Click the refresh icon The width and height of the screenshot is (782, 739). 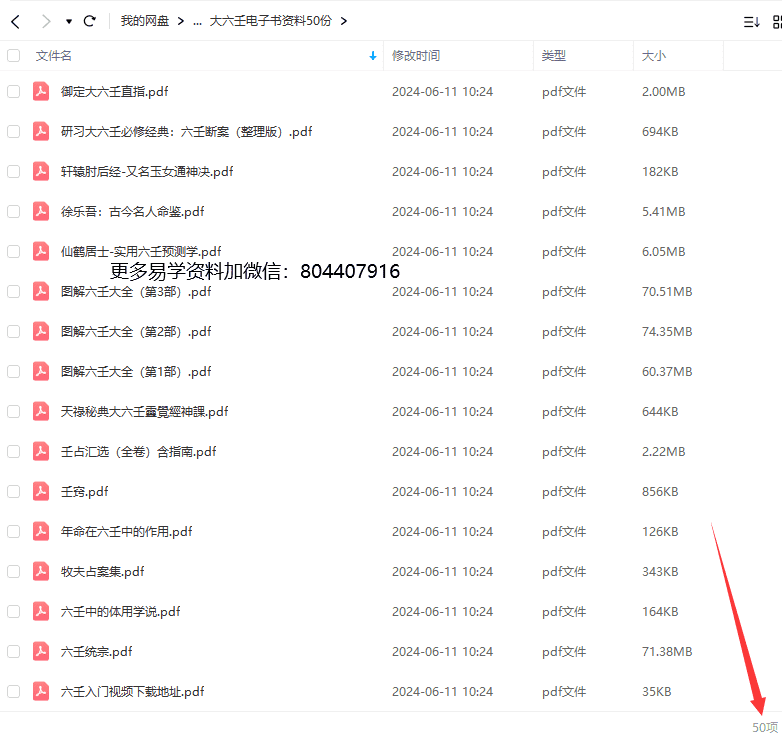click(90, 21)
